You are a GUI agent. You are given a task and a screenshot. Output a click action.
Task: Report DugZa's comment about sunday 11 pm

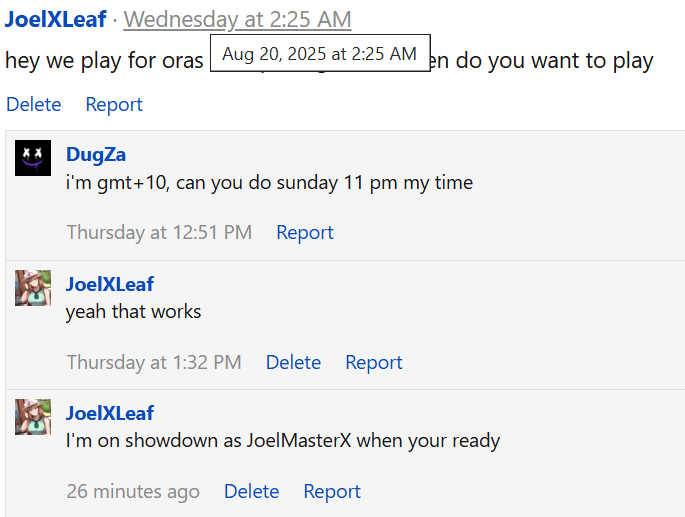point(305,232)
